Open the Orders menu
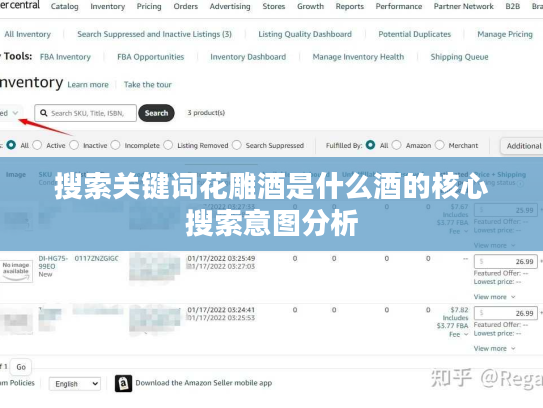The width and height of the screenshot is (543, 408). click(186, 7)
